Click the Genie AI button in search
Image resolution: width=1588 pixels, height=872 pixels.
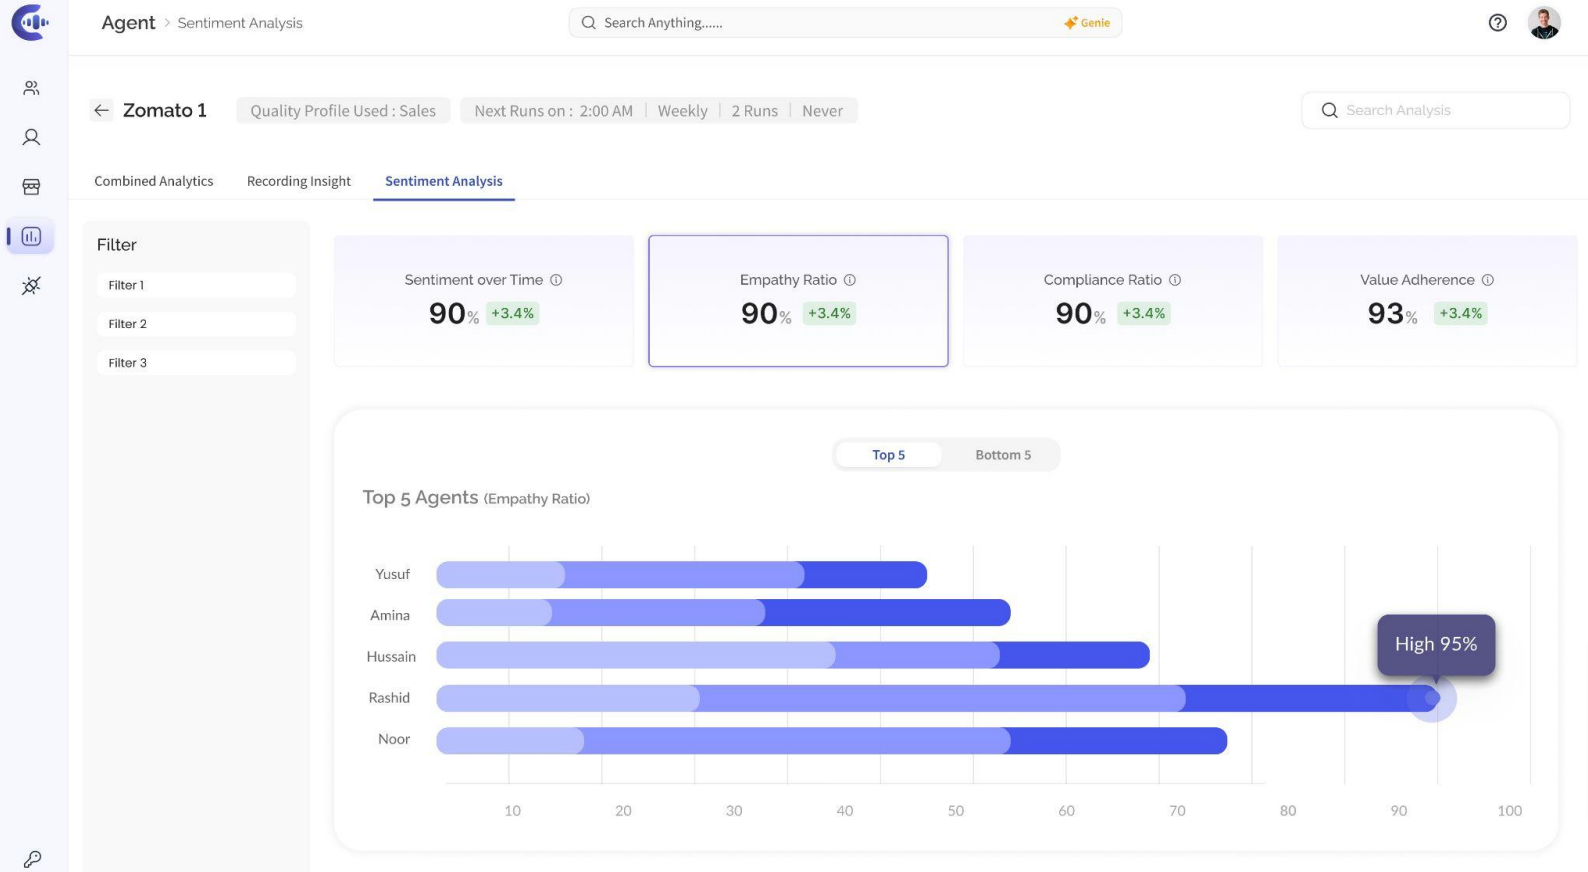tap(1087, 23)
